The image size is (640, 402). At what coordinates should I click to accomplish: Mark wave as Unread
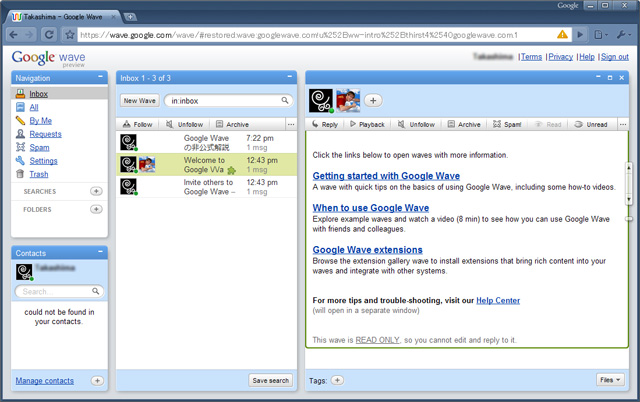tap(591, 124)
